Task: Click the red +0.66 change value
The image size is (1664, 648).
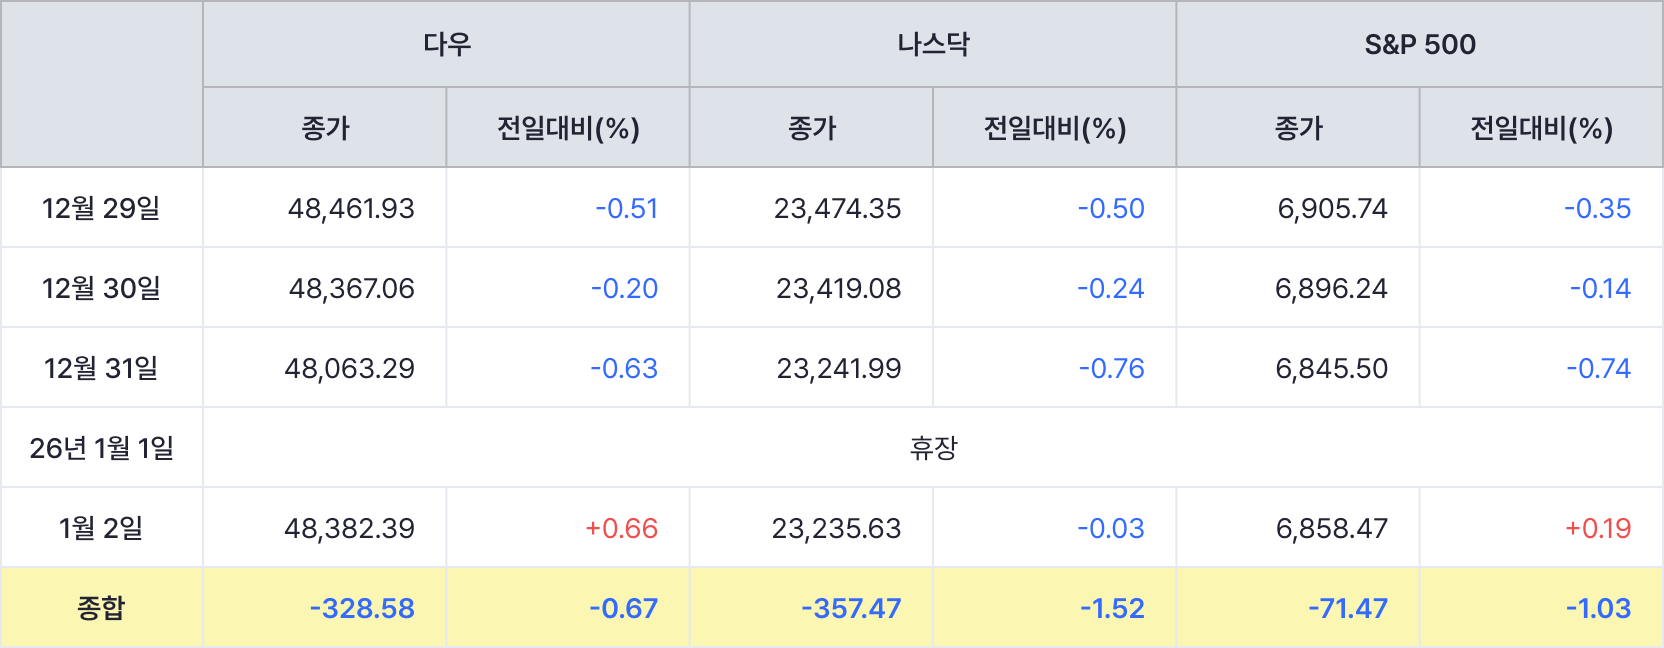Action: 621,528
